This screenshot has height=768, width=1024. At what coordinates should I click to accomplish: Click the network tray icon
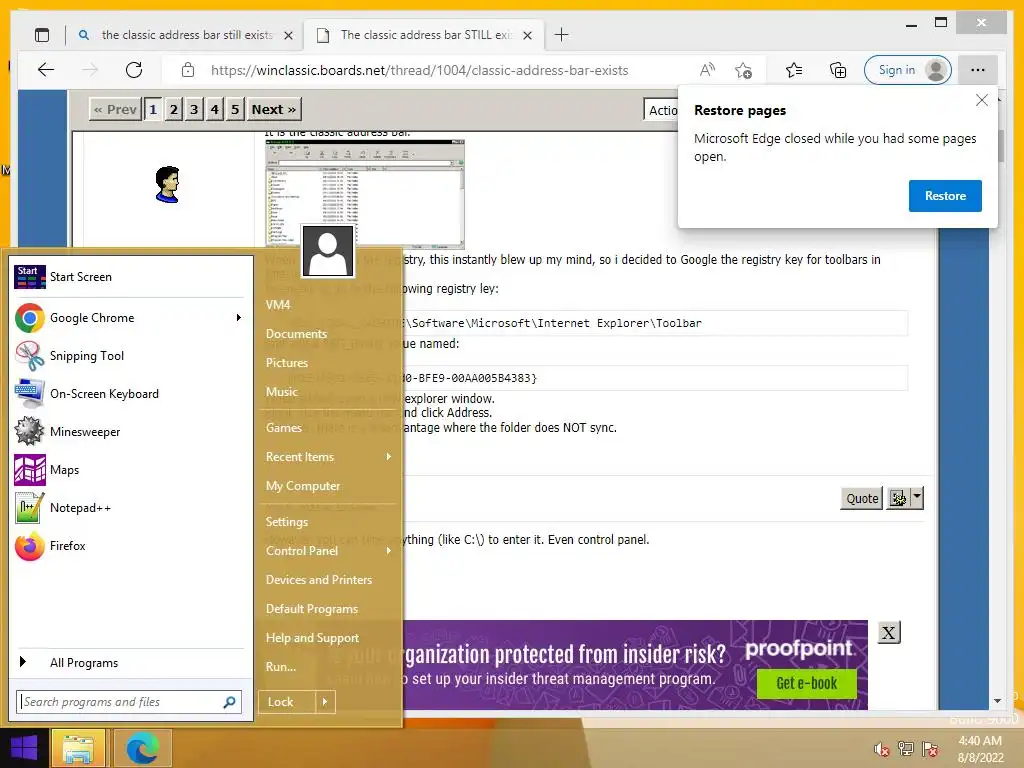(x=906, y=749)
